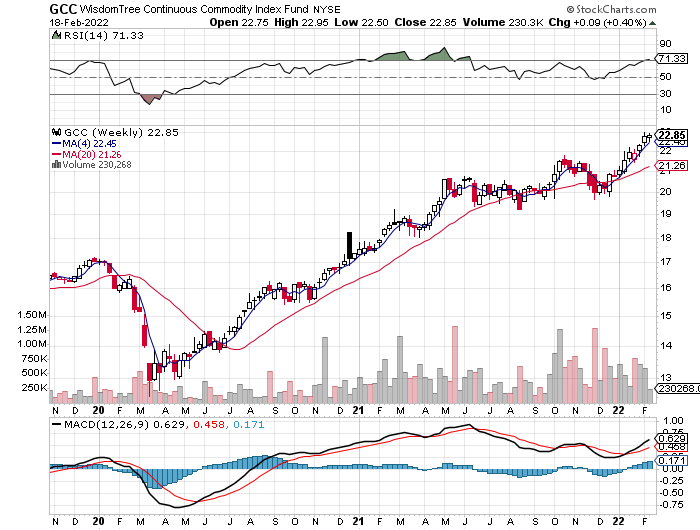This screenshot has width=700, height=530.
Task: Click the -0.50 MACD axis label
Action: [x=671, y=493]
